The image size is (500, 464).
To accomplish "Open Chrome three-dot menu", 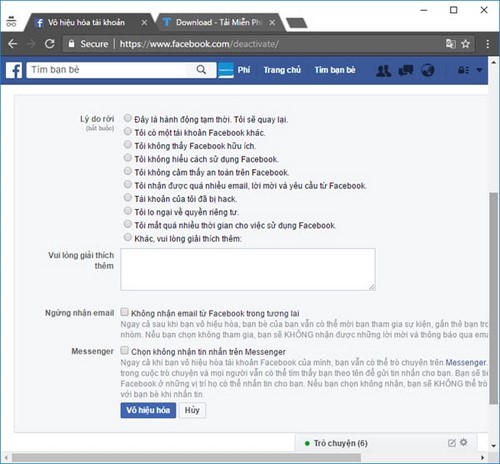I will pos(487,44).
